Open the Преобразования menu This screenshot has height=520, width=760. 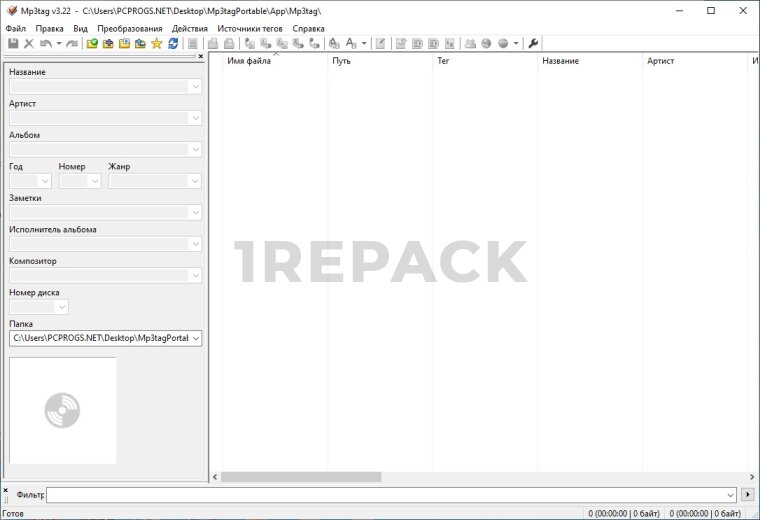[x=129, y=29]
